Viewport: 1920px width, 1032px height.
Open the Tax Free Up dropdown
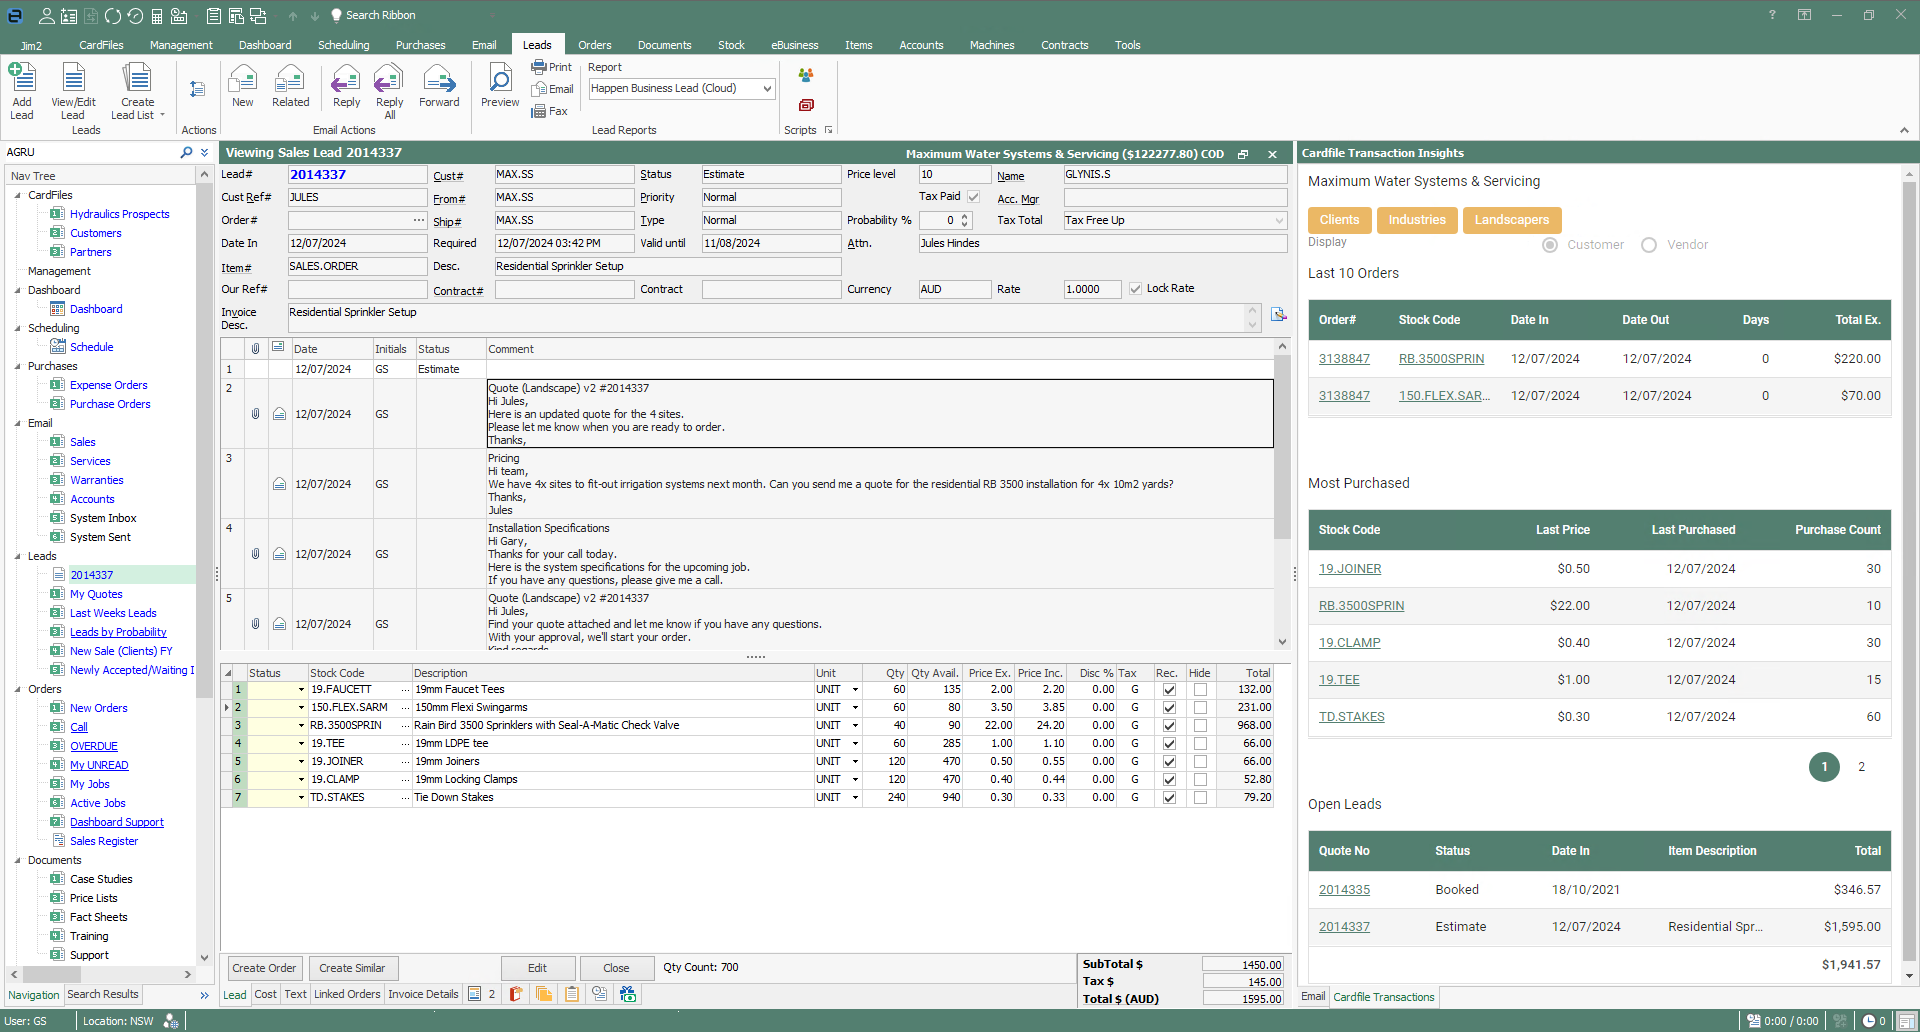(x=1281, y=220)
